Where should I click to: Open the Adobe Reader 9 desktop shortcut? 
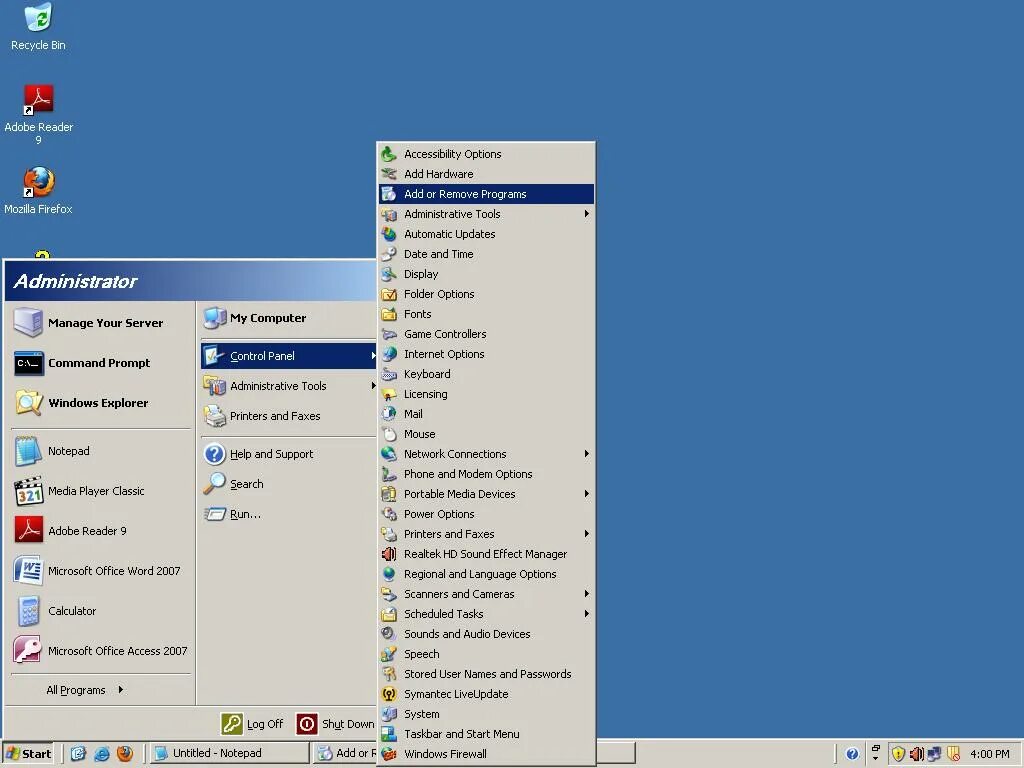(38, 114)
